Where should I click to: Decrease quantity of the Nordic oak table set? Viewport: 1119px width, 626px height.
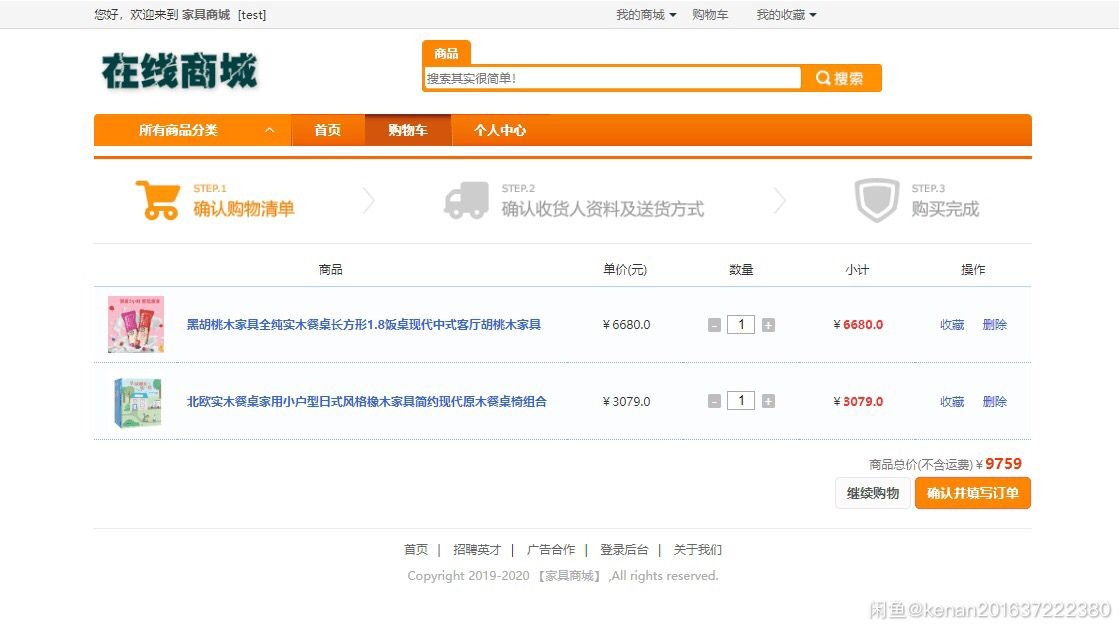click(x=714, y=402)
